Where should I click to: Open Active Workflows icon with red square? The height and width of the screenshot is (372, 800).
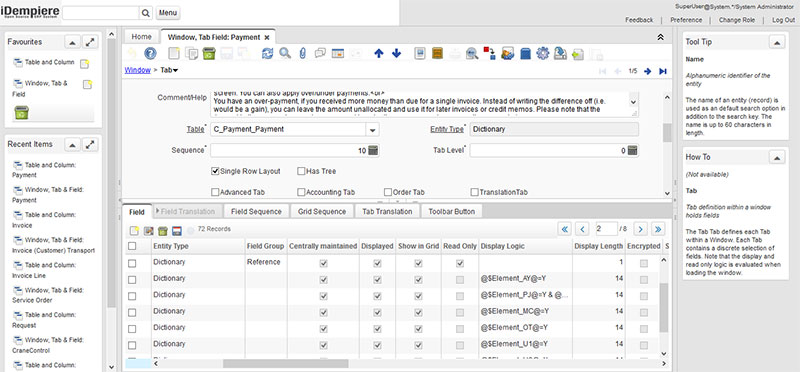click(489, 53)
